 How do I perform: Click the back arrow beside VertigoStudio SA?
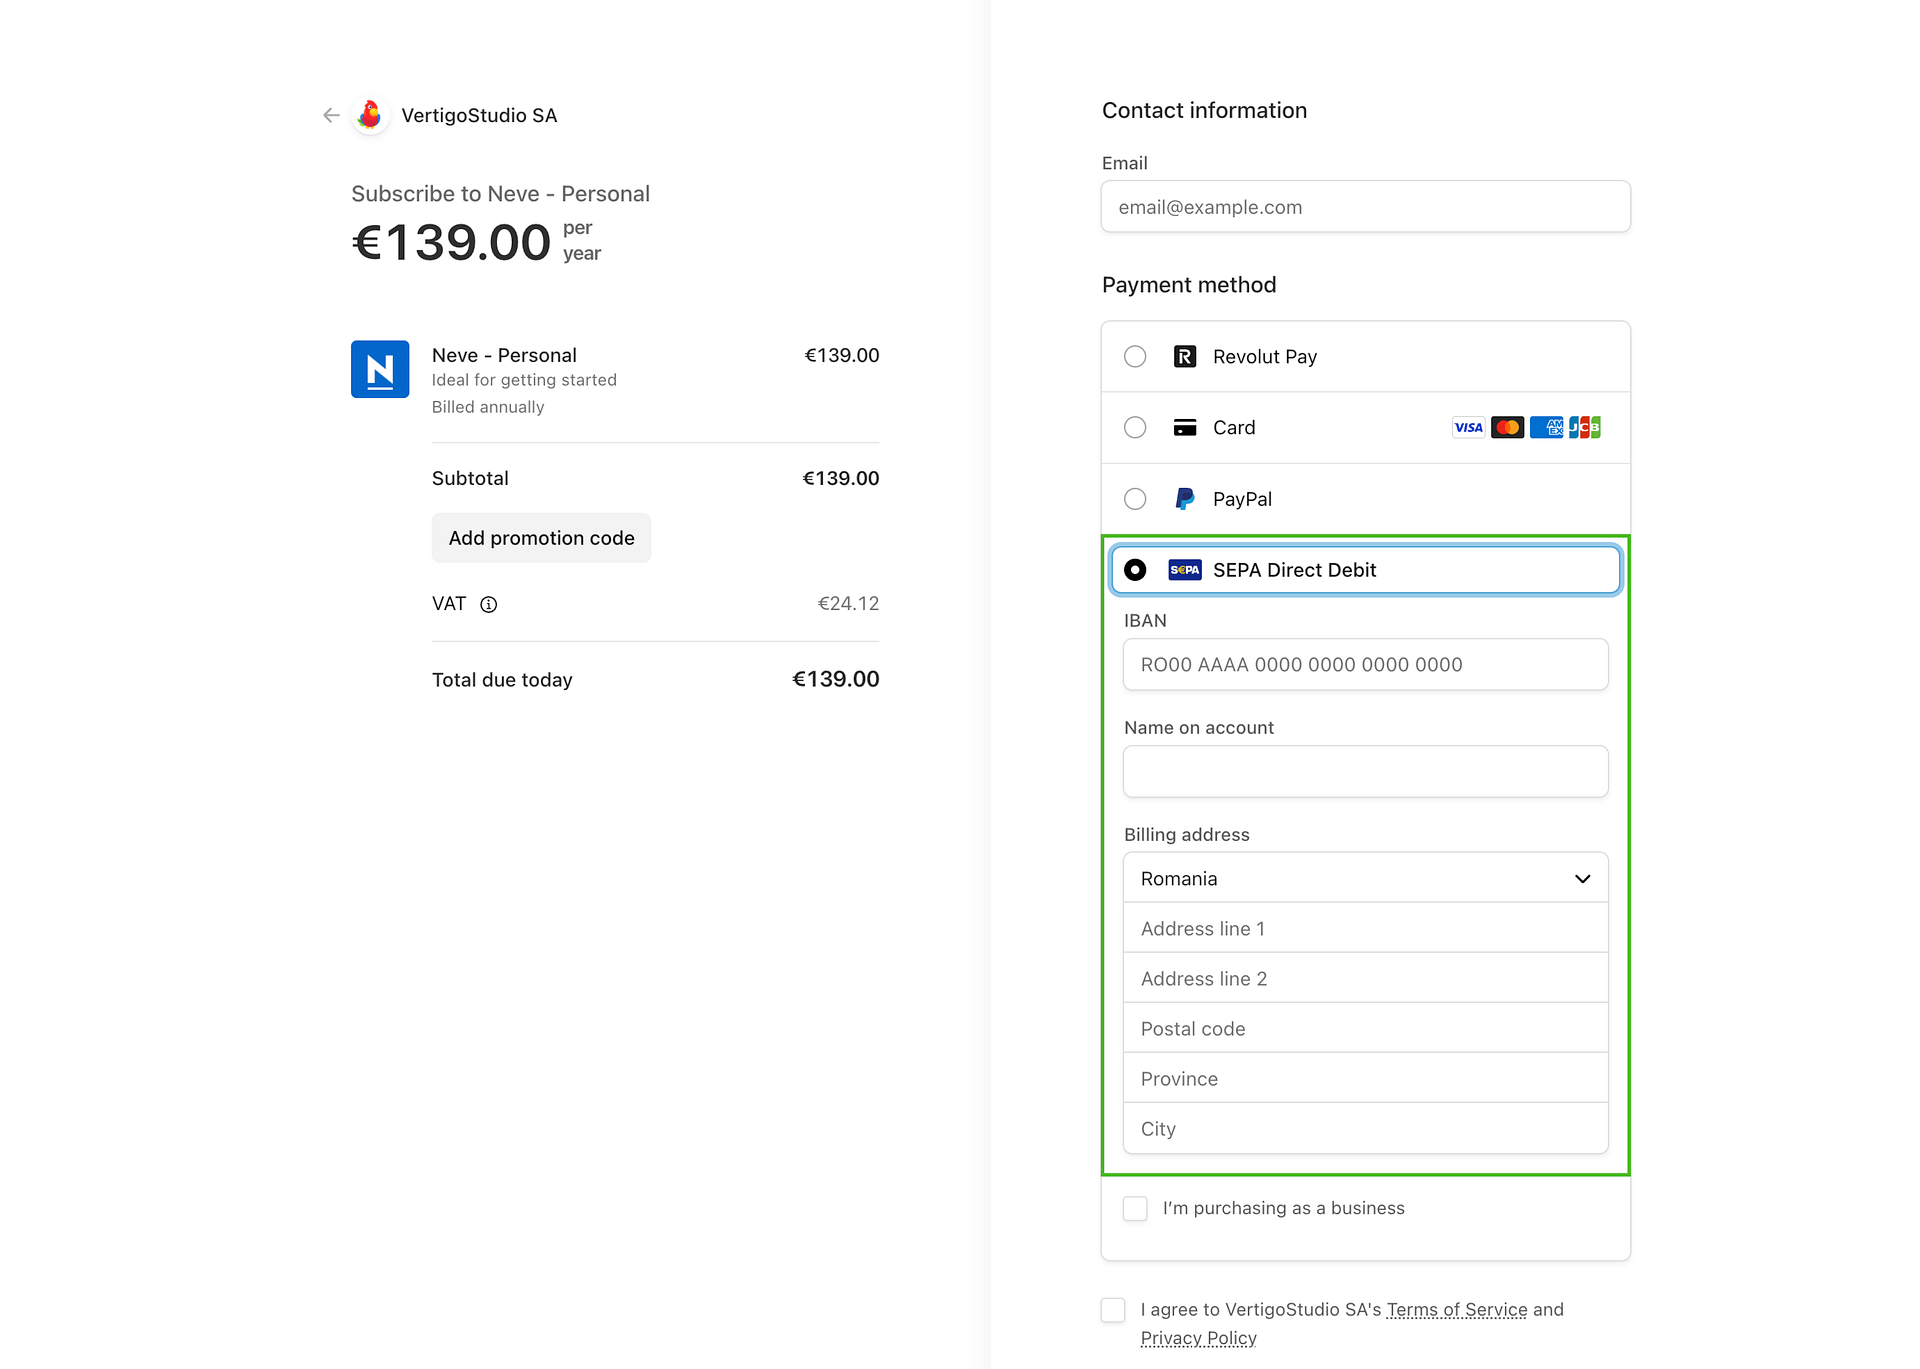point(331,115)
